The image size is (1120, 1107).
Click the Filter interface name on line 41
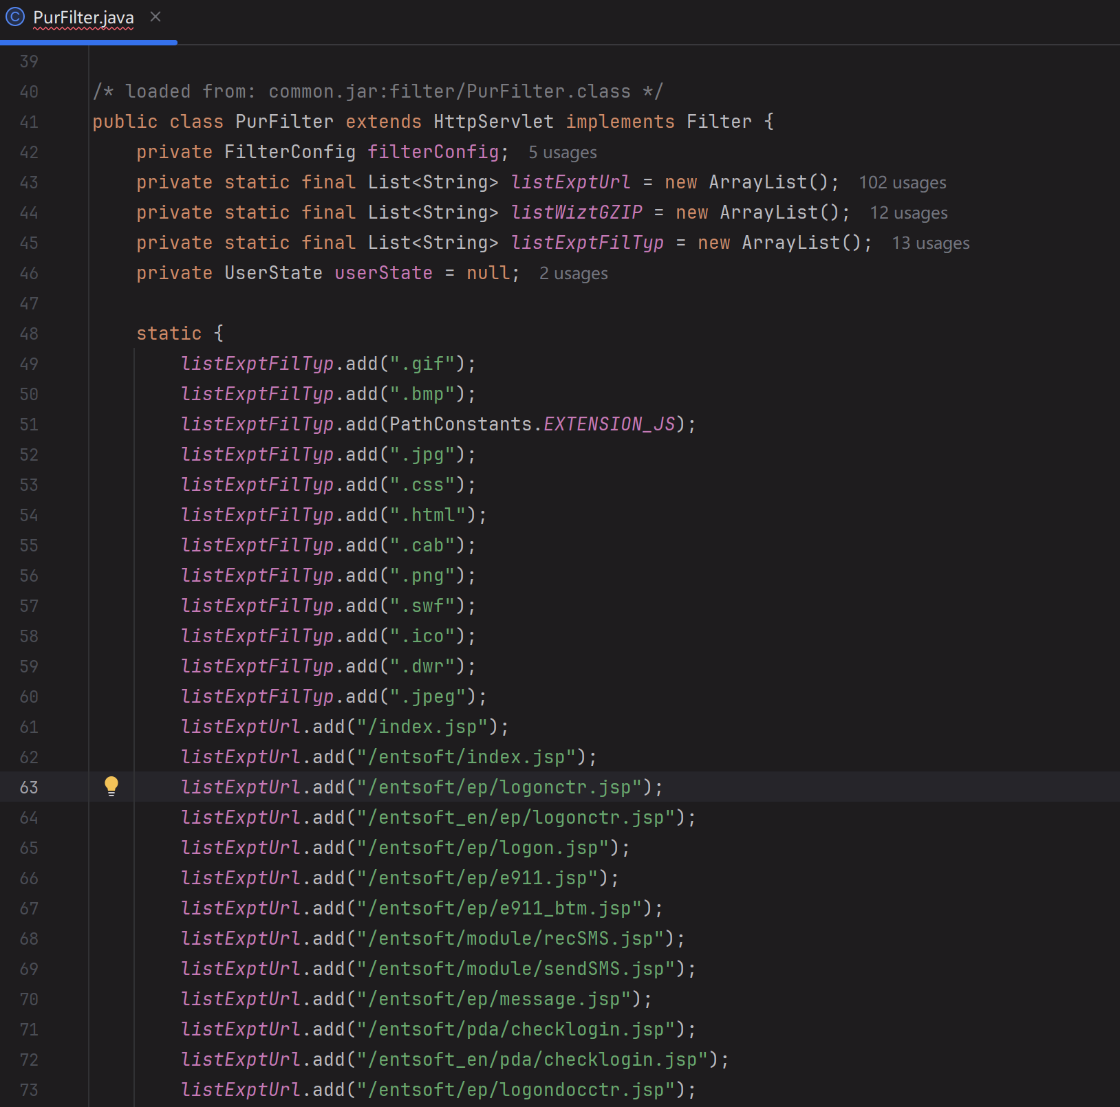(718, 122)
